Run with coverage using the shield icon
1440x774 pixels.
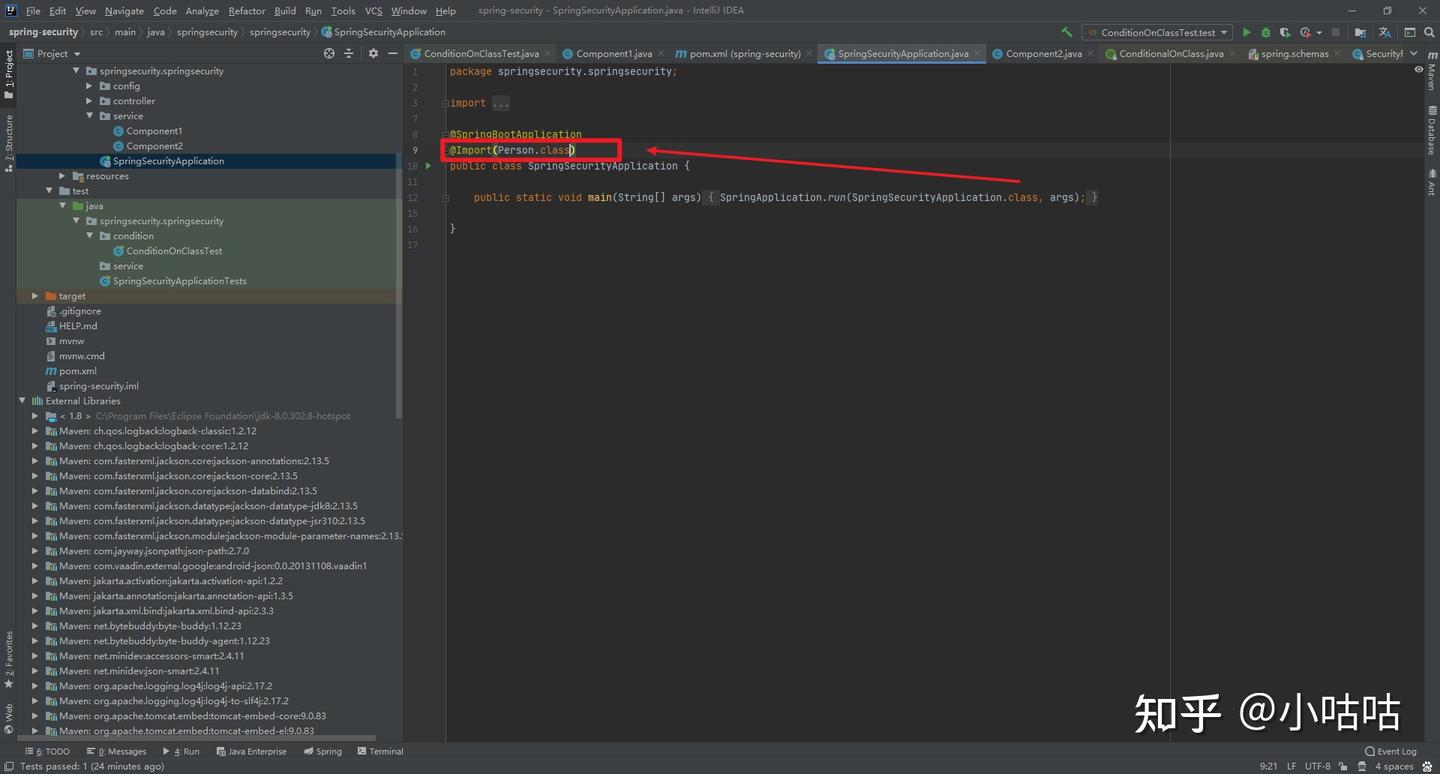tap(1285, 32)
